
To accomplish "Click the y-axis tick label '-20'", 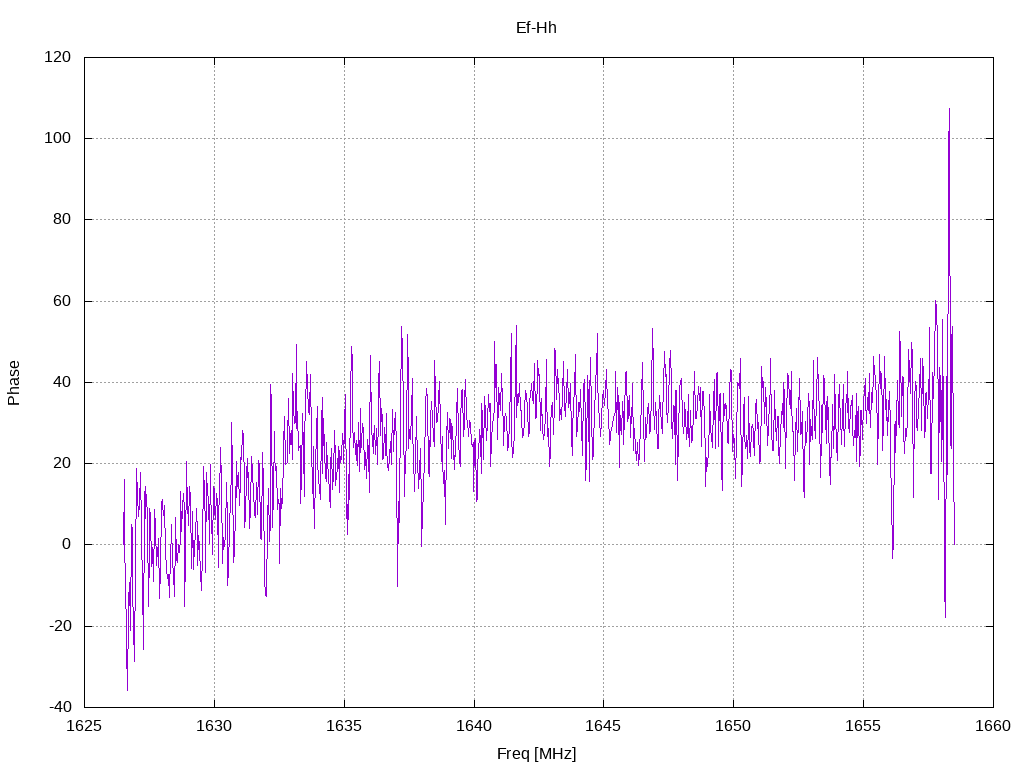I will pyautogui.click(x=60, y=626).
